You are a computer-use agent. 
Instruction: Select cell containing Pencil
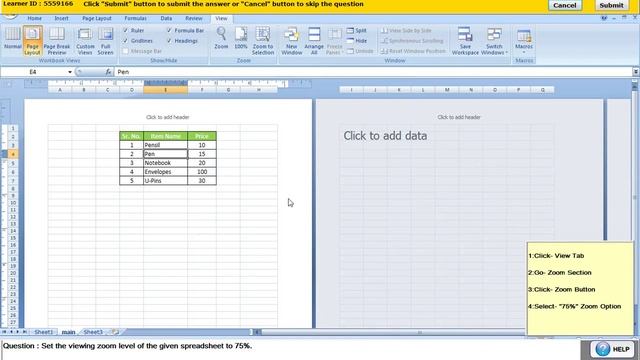coord(165,145)
